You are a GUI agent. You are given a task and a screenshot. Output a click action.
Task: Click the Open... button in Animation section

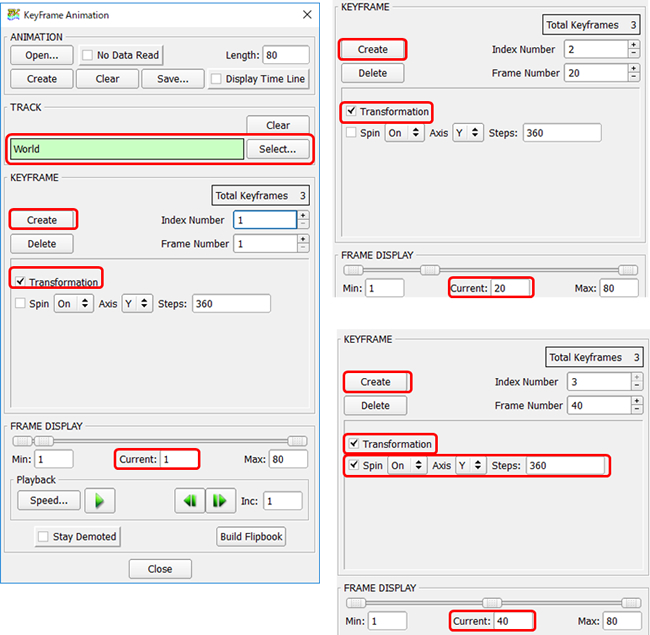coord(41,56)
